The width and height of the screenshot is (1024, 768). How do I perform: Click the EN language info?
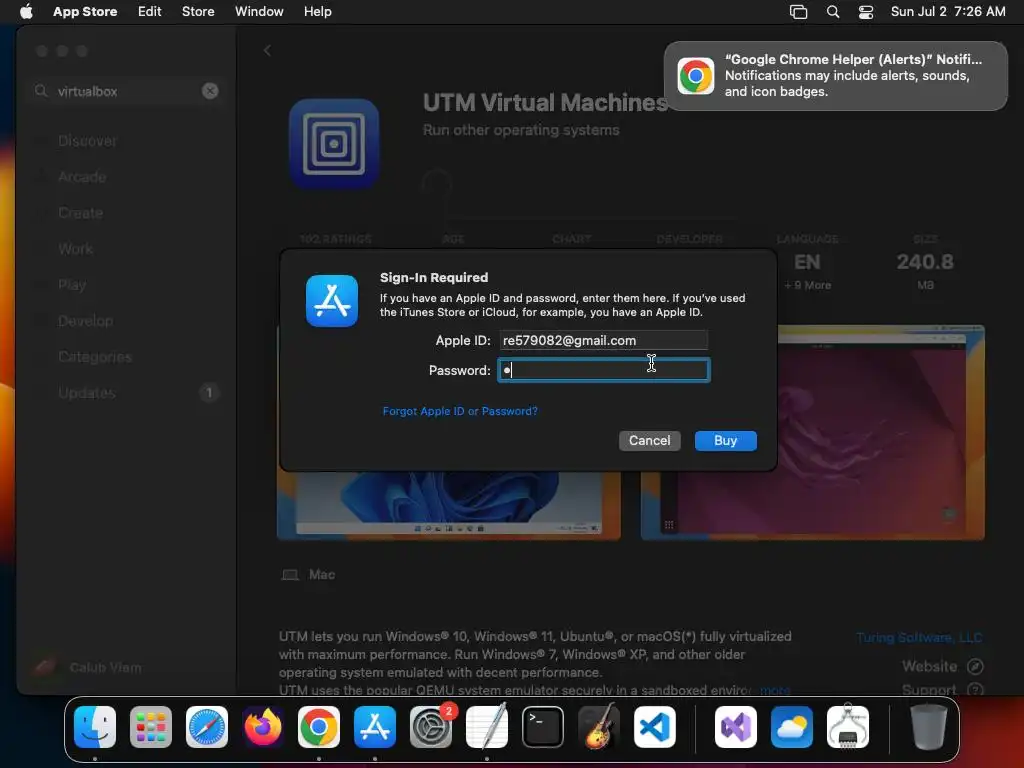point(807,263)
